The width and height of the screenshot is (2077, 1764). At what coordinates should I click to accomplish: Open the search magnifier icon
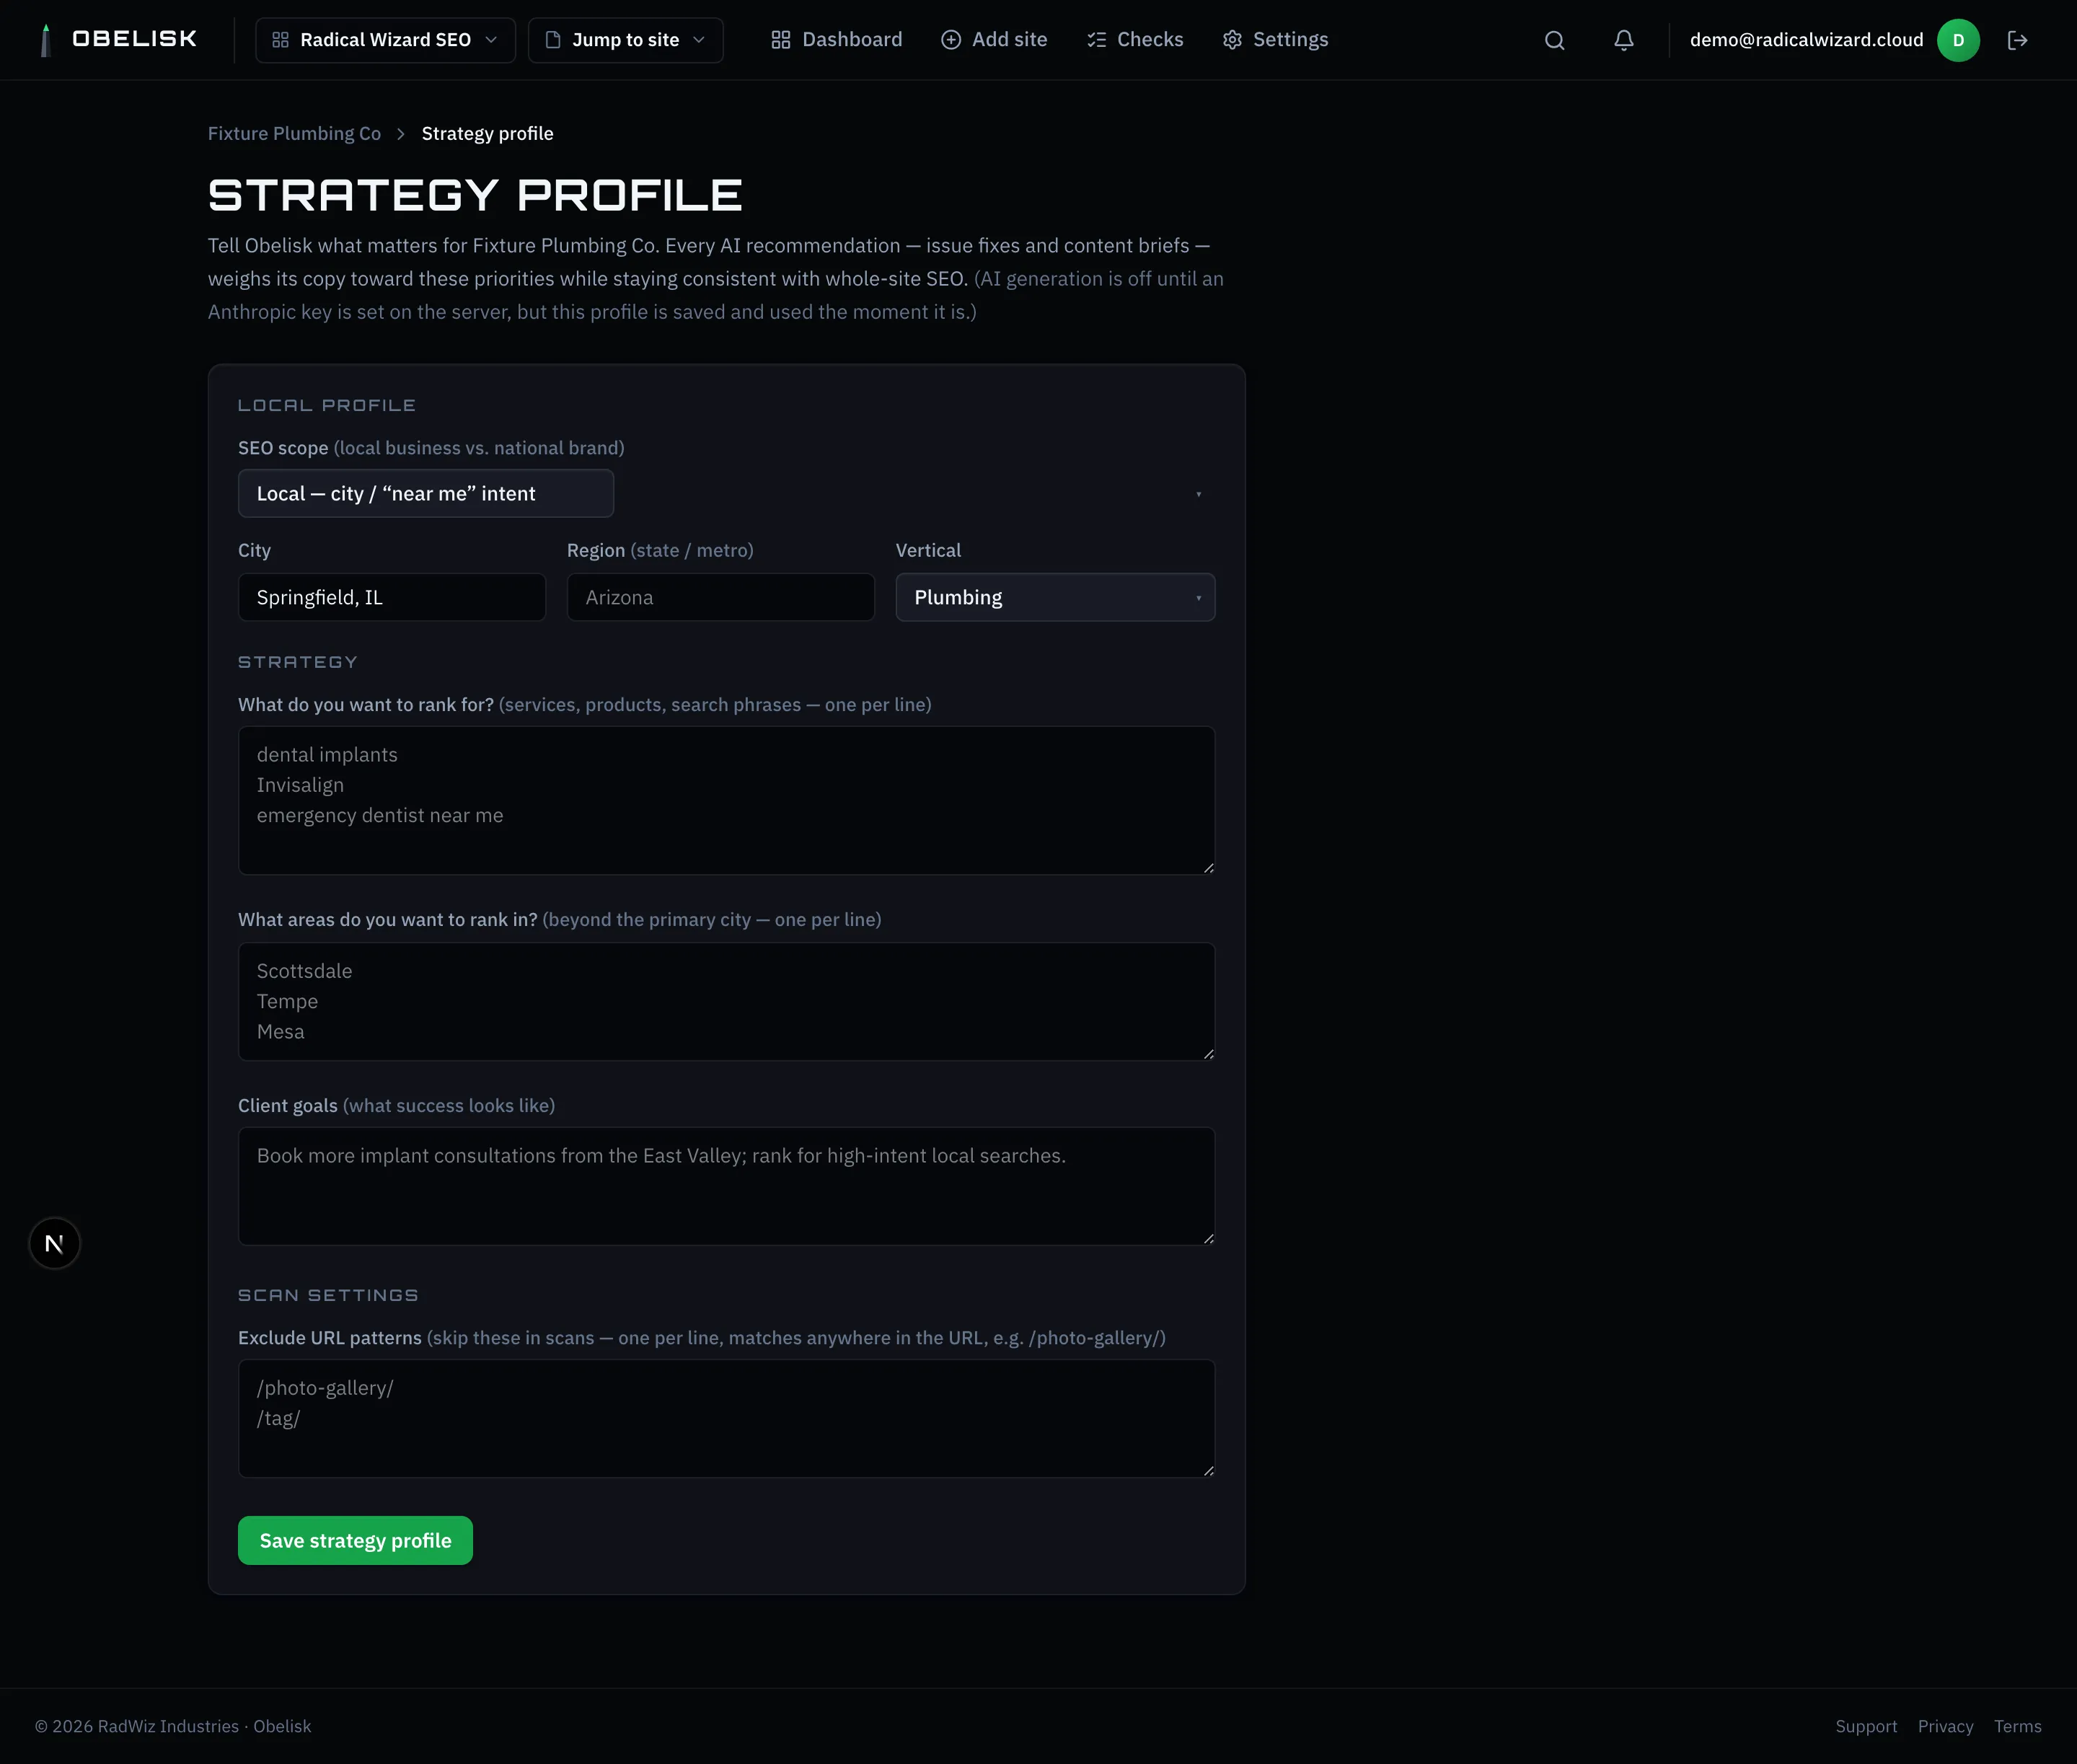tap(1554, 40)
